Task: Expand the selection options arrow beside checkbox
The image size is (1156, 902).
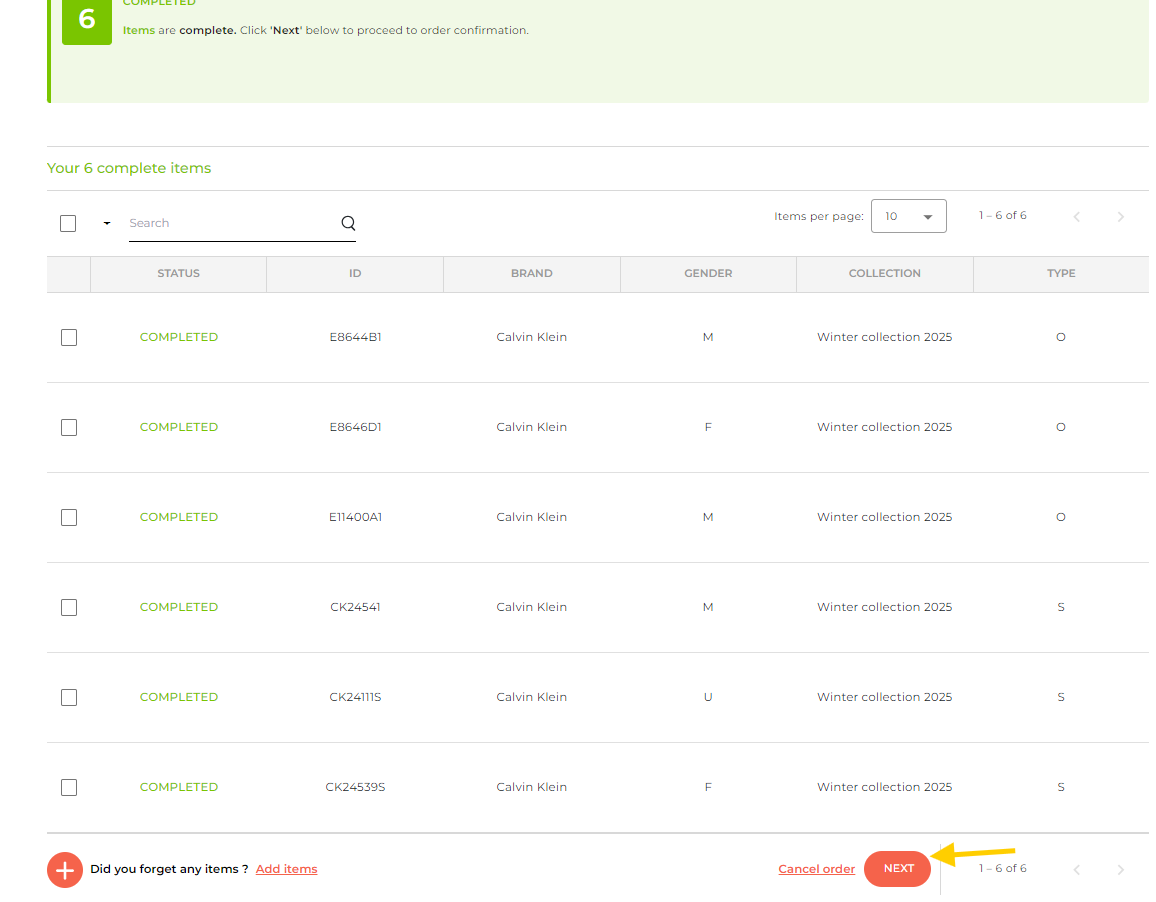Action: point(107,223)
